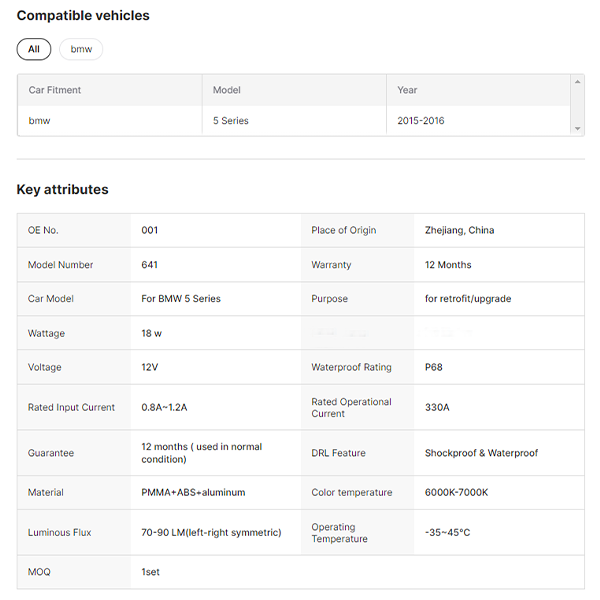The height and width of the screenshot is (600, 600).
Task: Click the "5 Series" model cell
Action: (x=231, y=121)
